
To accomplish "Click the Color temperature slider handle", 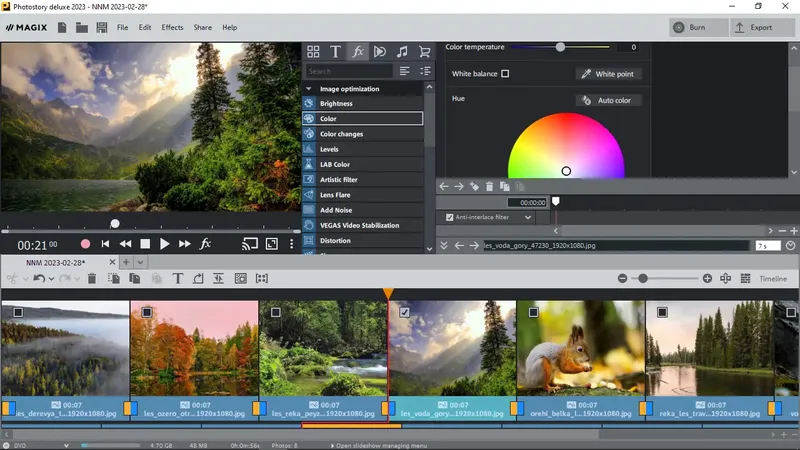I will [560, 47].
